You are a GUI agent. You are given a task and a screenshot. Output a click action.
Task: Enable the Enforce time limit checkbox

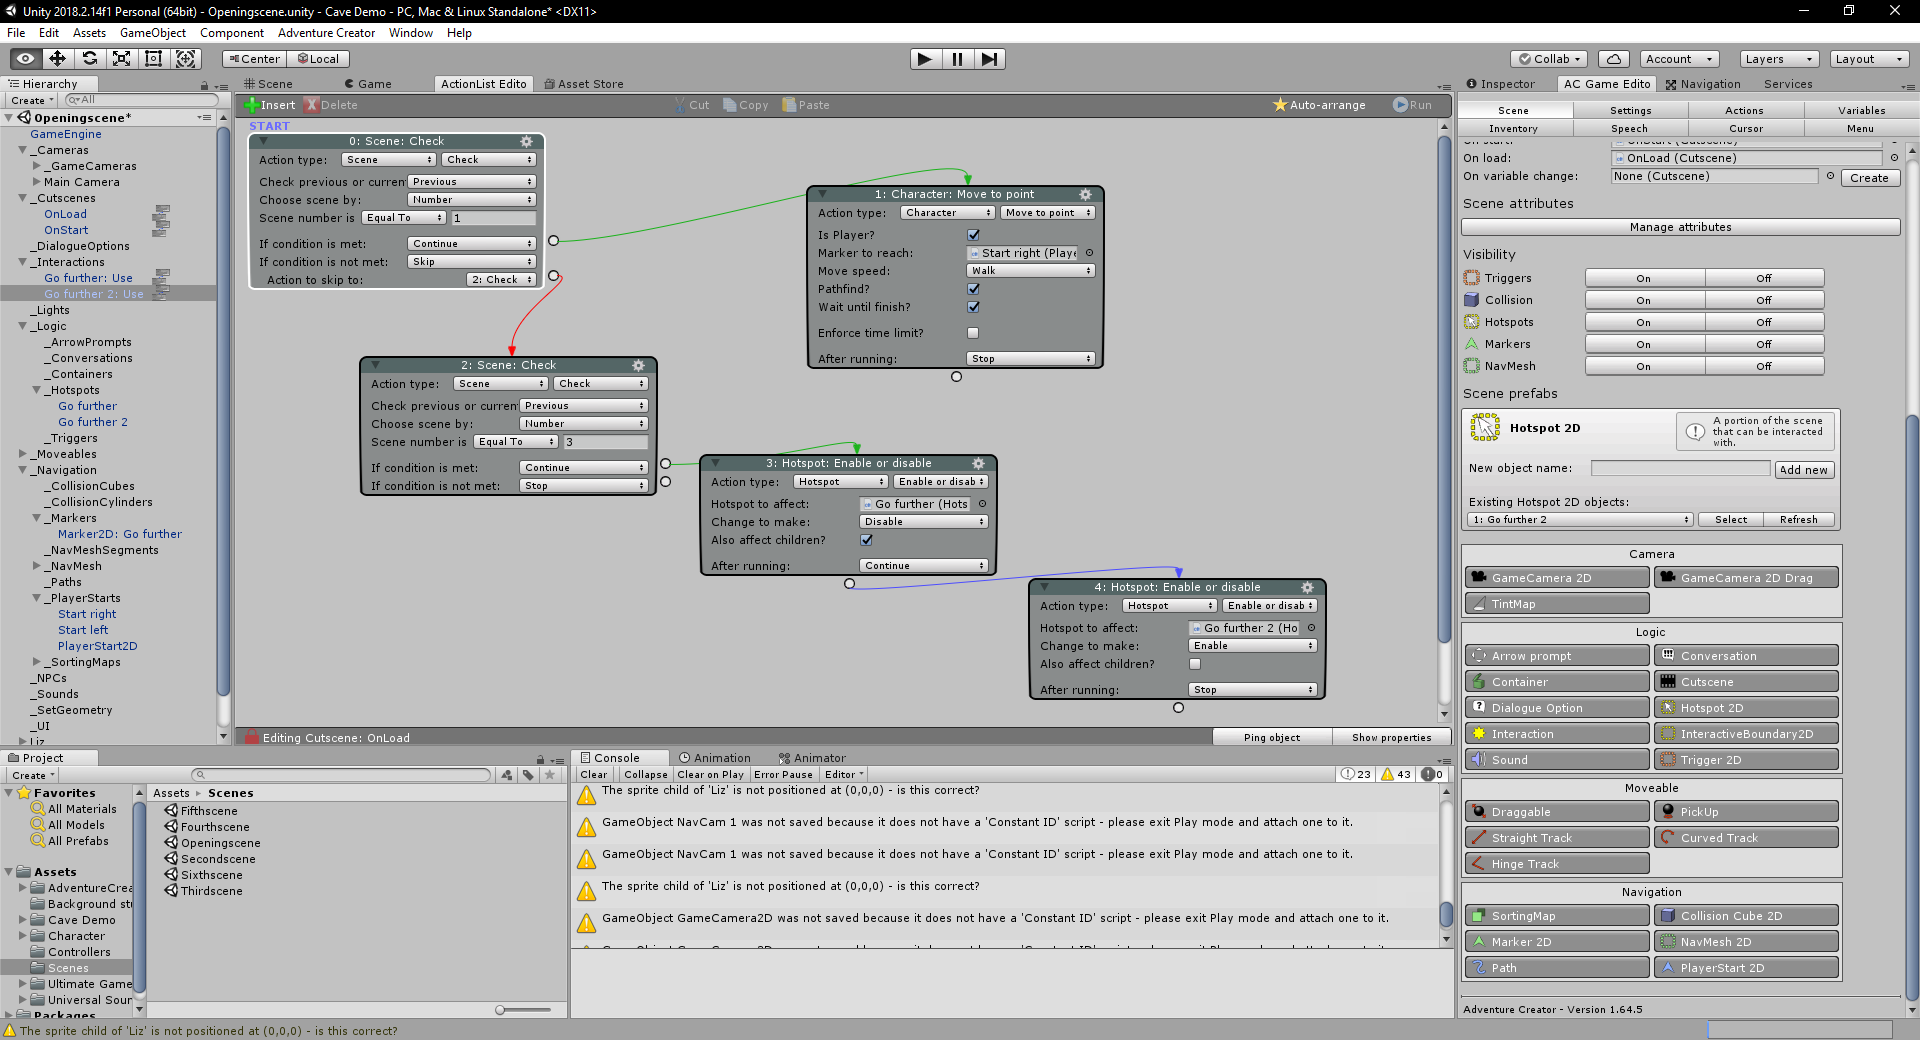coord(973,333)
